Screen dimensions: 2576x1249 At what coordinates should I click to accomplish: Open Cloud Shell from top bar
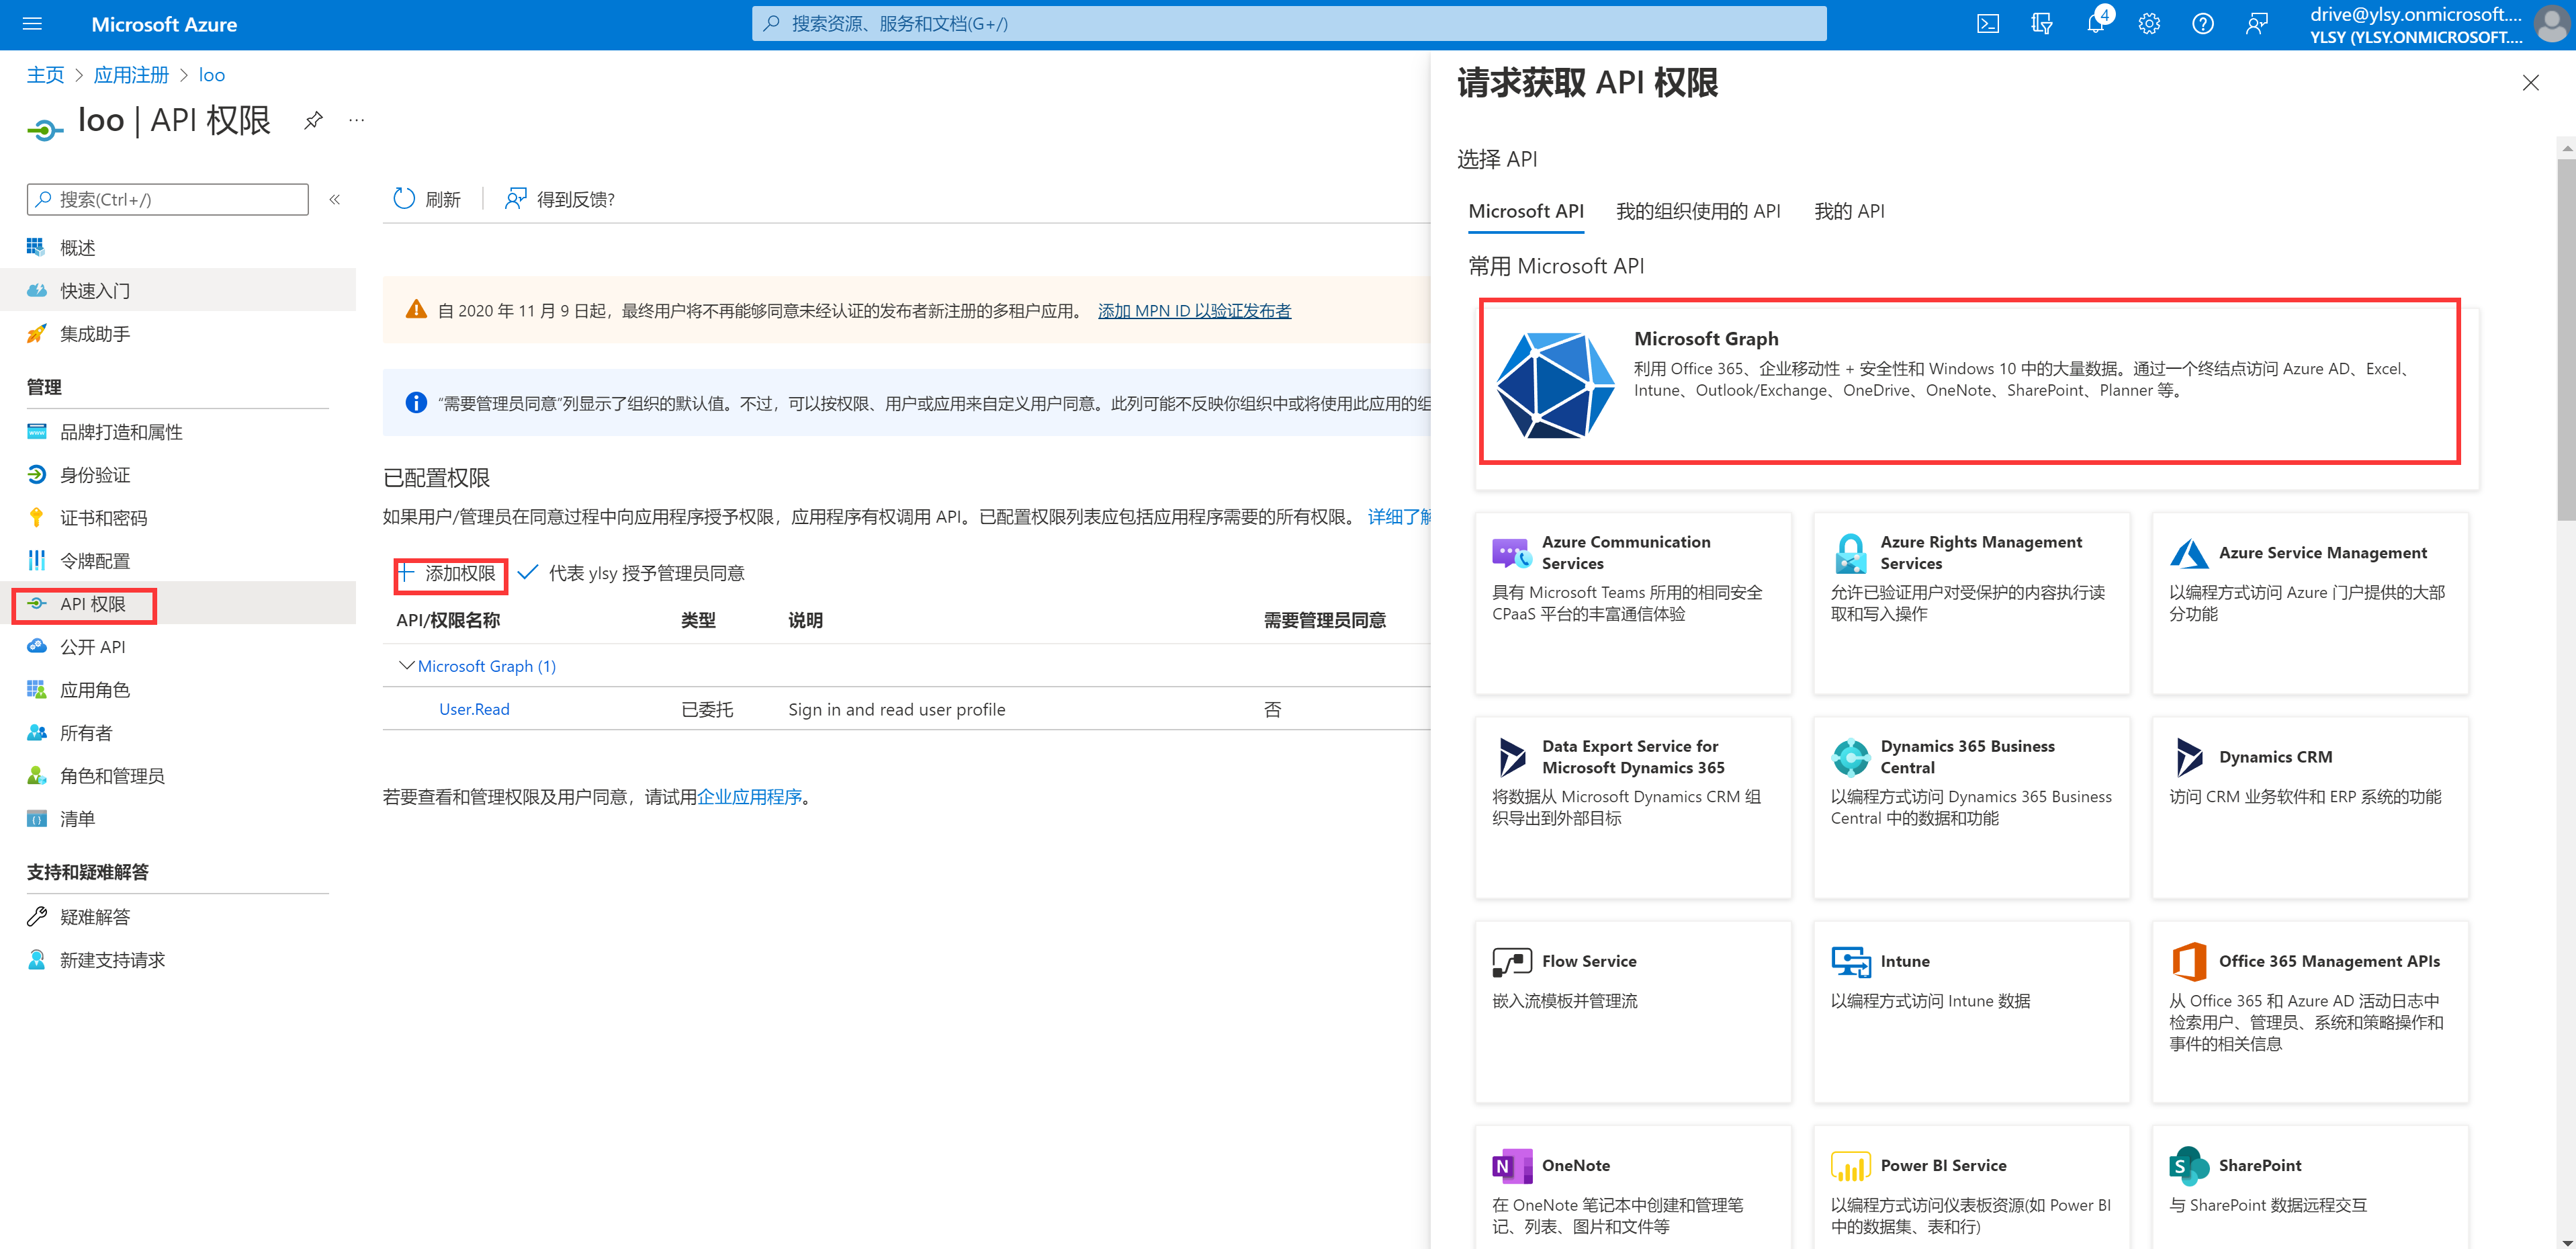[1987, 24]
